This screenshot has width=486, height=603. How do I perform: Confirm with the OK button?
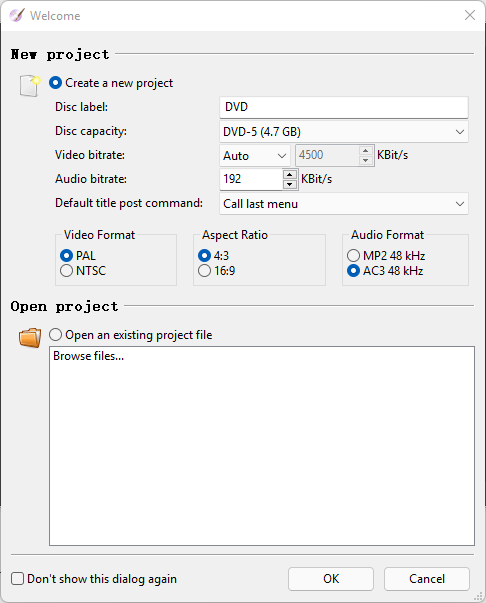[x=331, y=579]
